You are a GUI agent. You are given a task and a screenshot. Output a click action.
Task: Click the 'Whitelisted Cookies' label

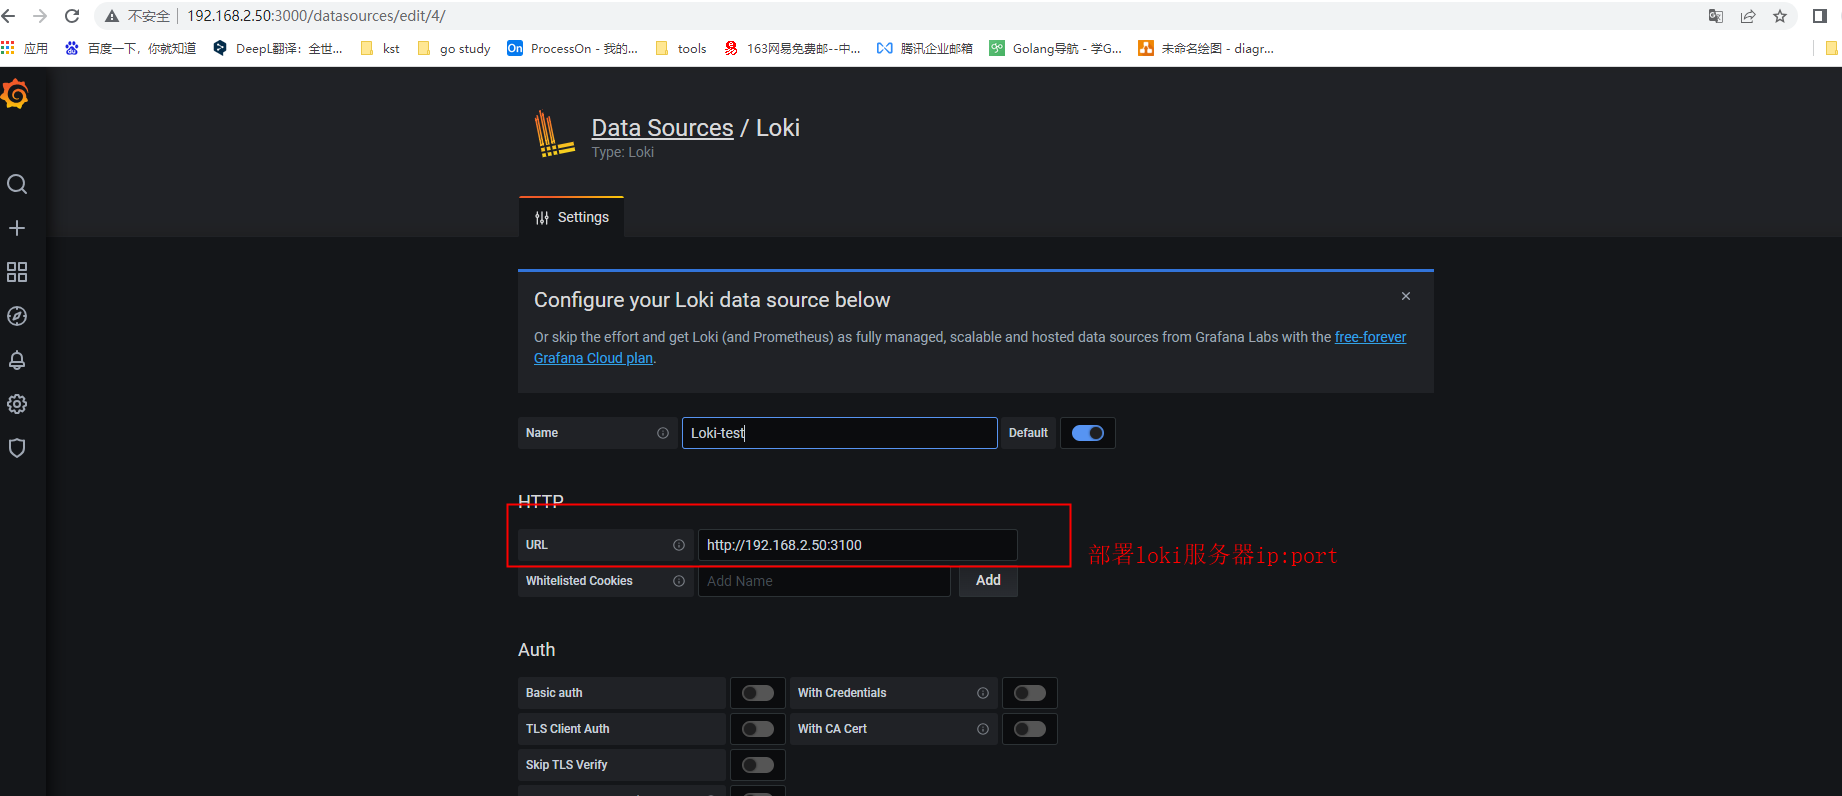coord(579,581)
